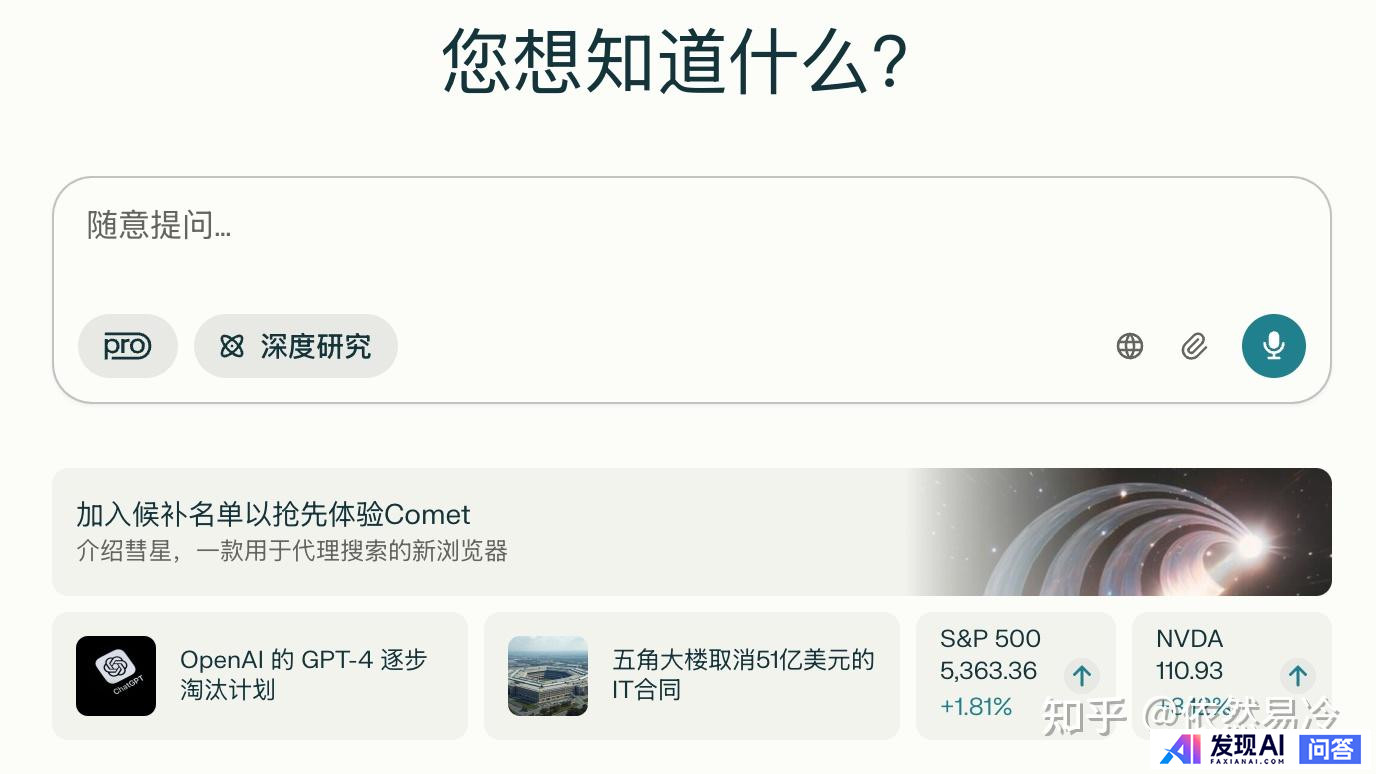1376x774 pixels.
Task: Click the 深度研究 atom icon
Action: click(x=232, y=346)
